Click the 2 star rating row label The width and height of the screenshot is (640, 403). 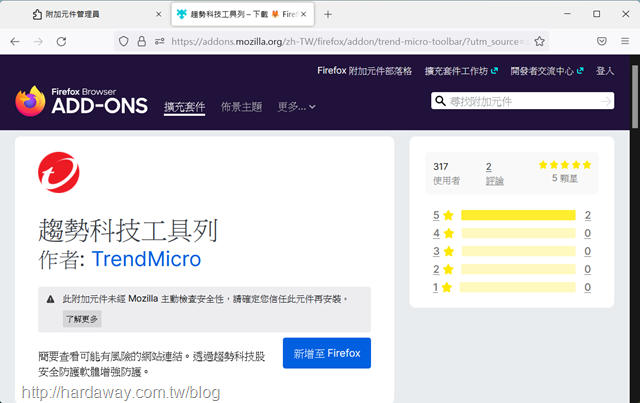(x=443, y=269)
